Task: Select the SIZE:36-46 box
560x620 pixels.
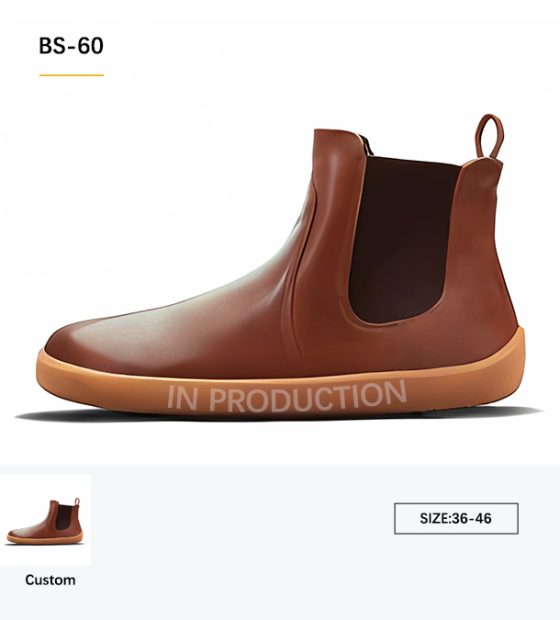Action: coord(456,518)
